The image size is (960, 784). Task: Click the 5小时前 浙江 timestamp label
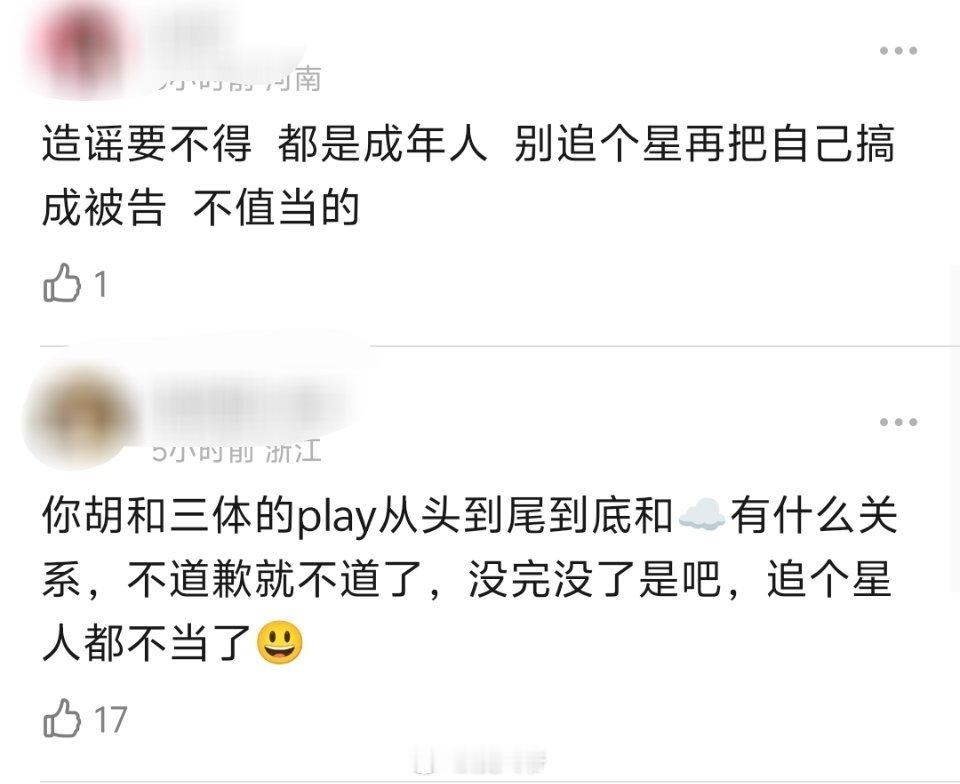pos(237,452)
